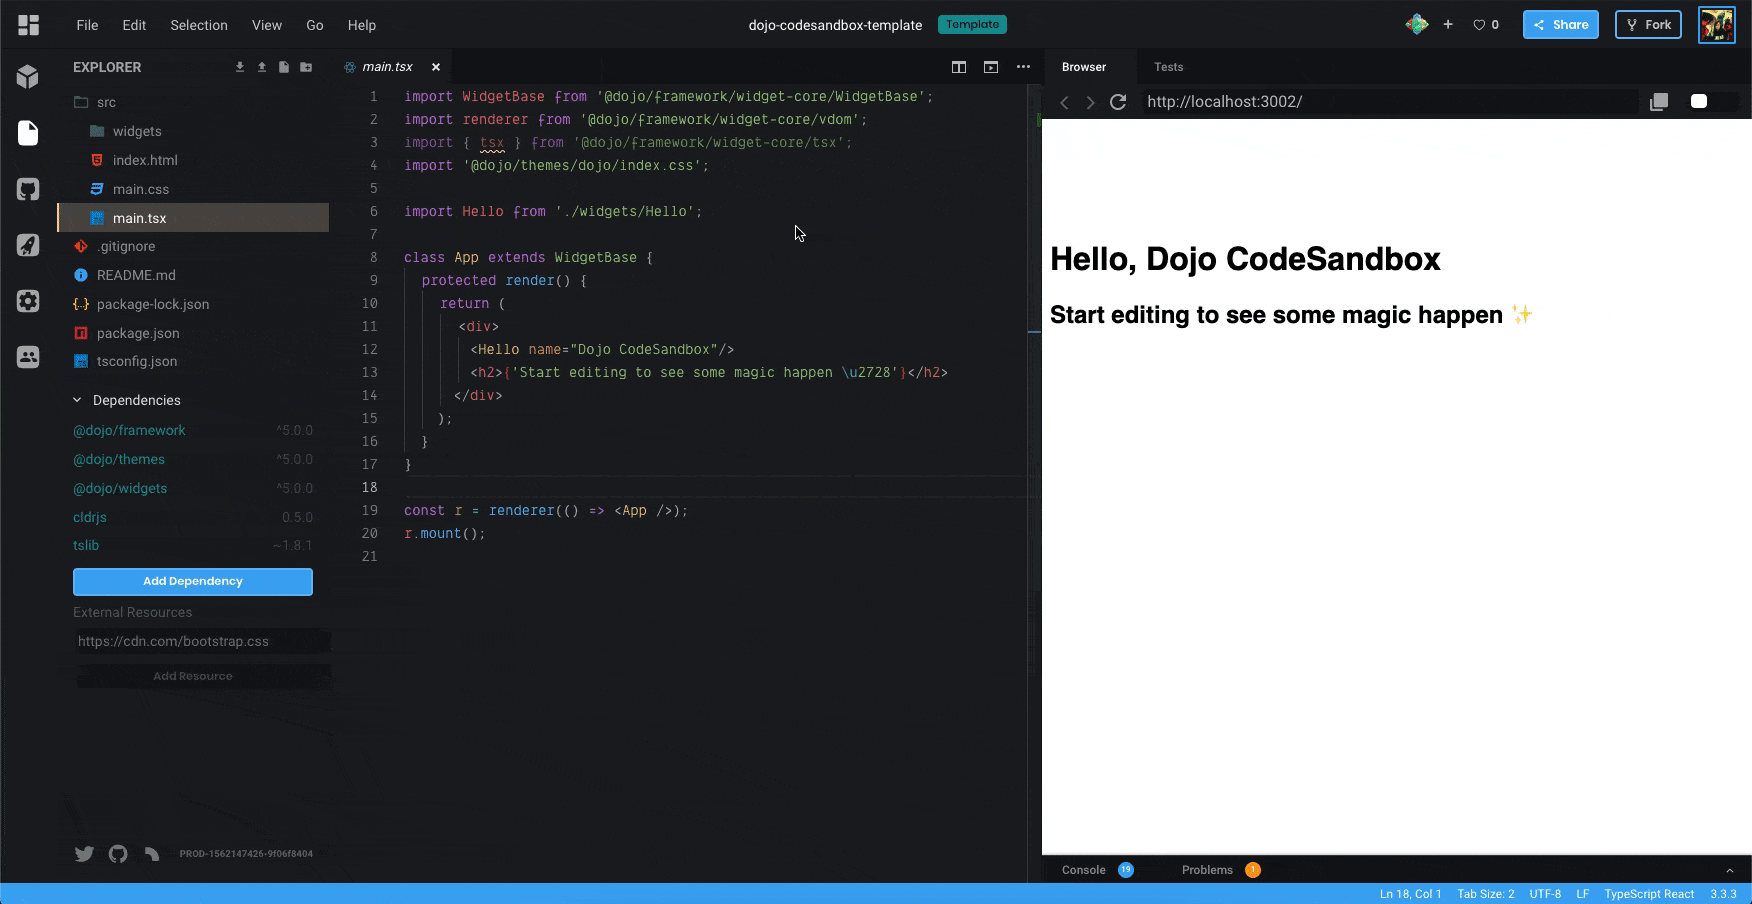Image resolution: width=1752 pixels, height=904 pixels.
Task: Open Configuration Files gear panel
Action: (x=28, y=301)
